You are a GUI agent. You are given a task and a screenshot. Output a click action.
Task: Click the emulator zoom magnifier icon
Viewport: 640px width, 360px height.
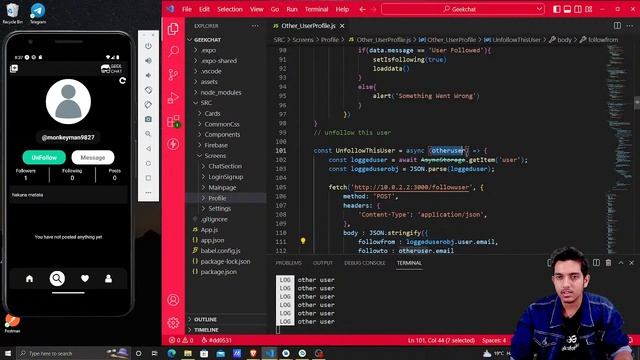(148, 134)
